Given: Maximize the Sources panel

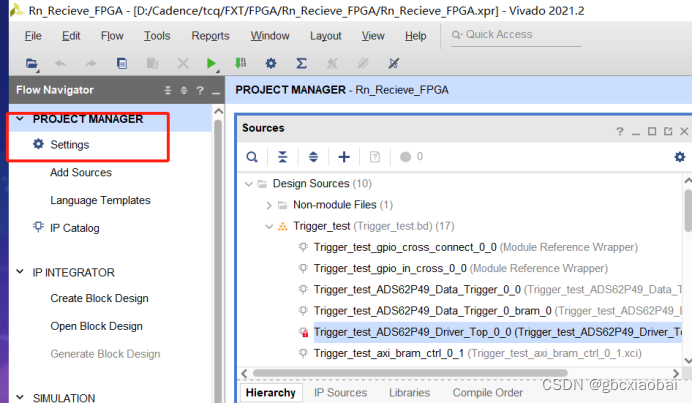Looking at the screenshot, I should 652,131.
